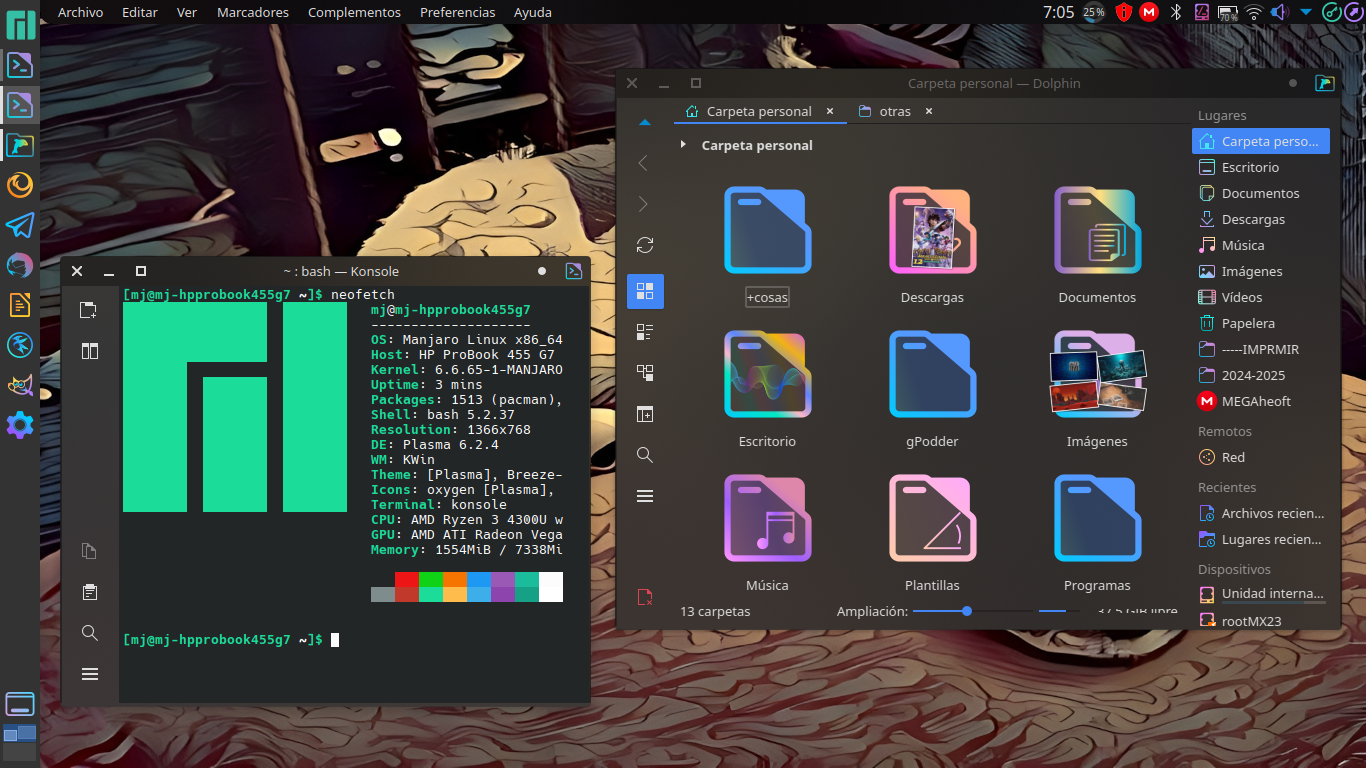This screenshot has width=1366, height=768.
Task: Open Dolphin file manager from dock
Action: (x=20, y=145)
